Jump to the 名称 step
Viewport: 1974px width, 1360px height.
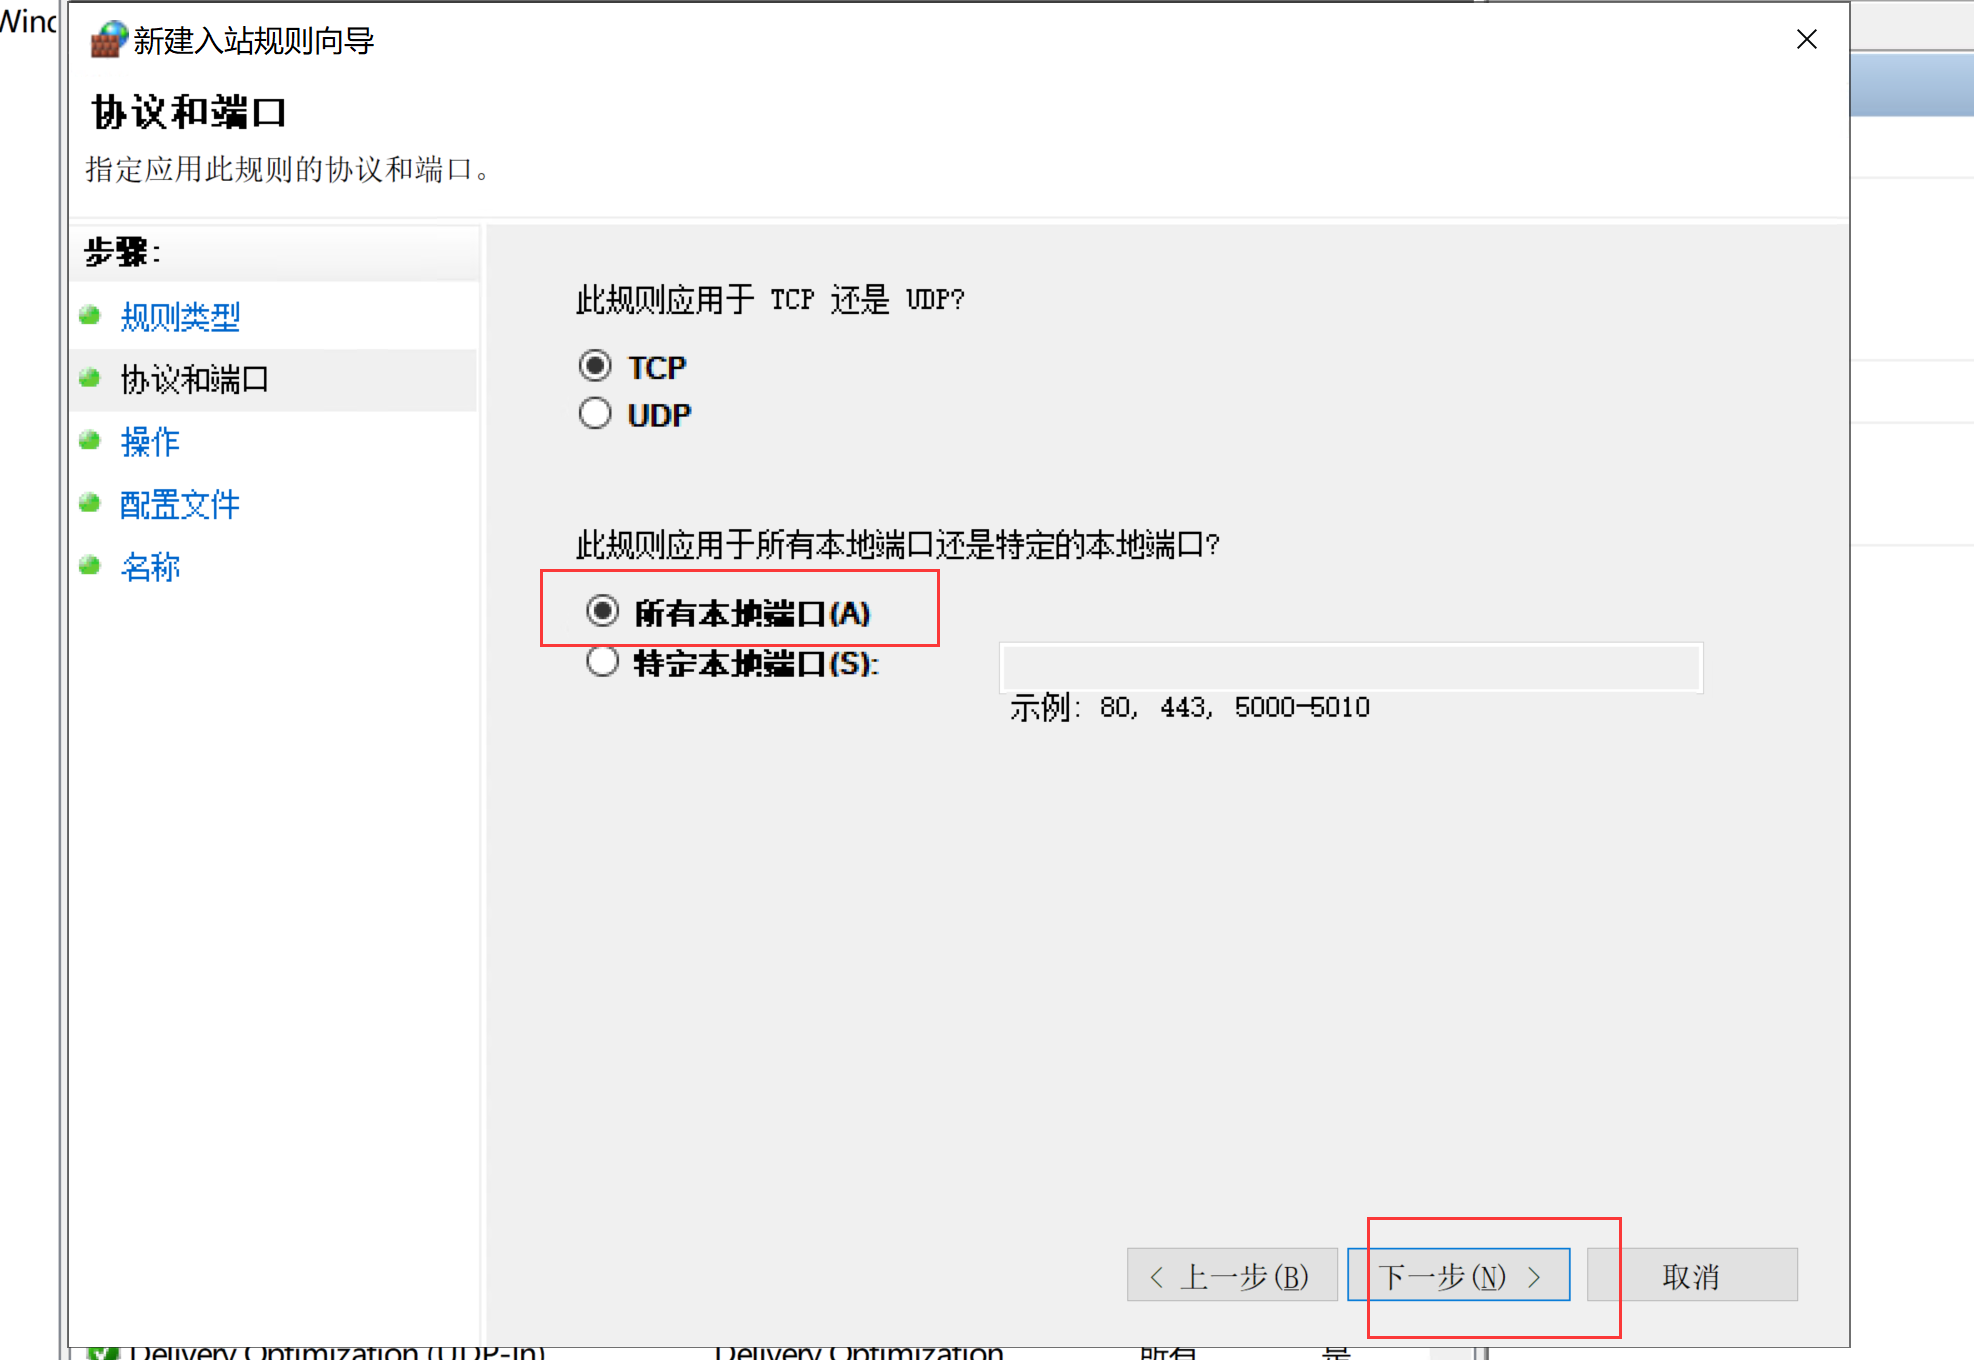[x=149, y=566]
